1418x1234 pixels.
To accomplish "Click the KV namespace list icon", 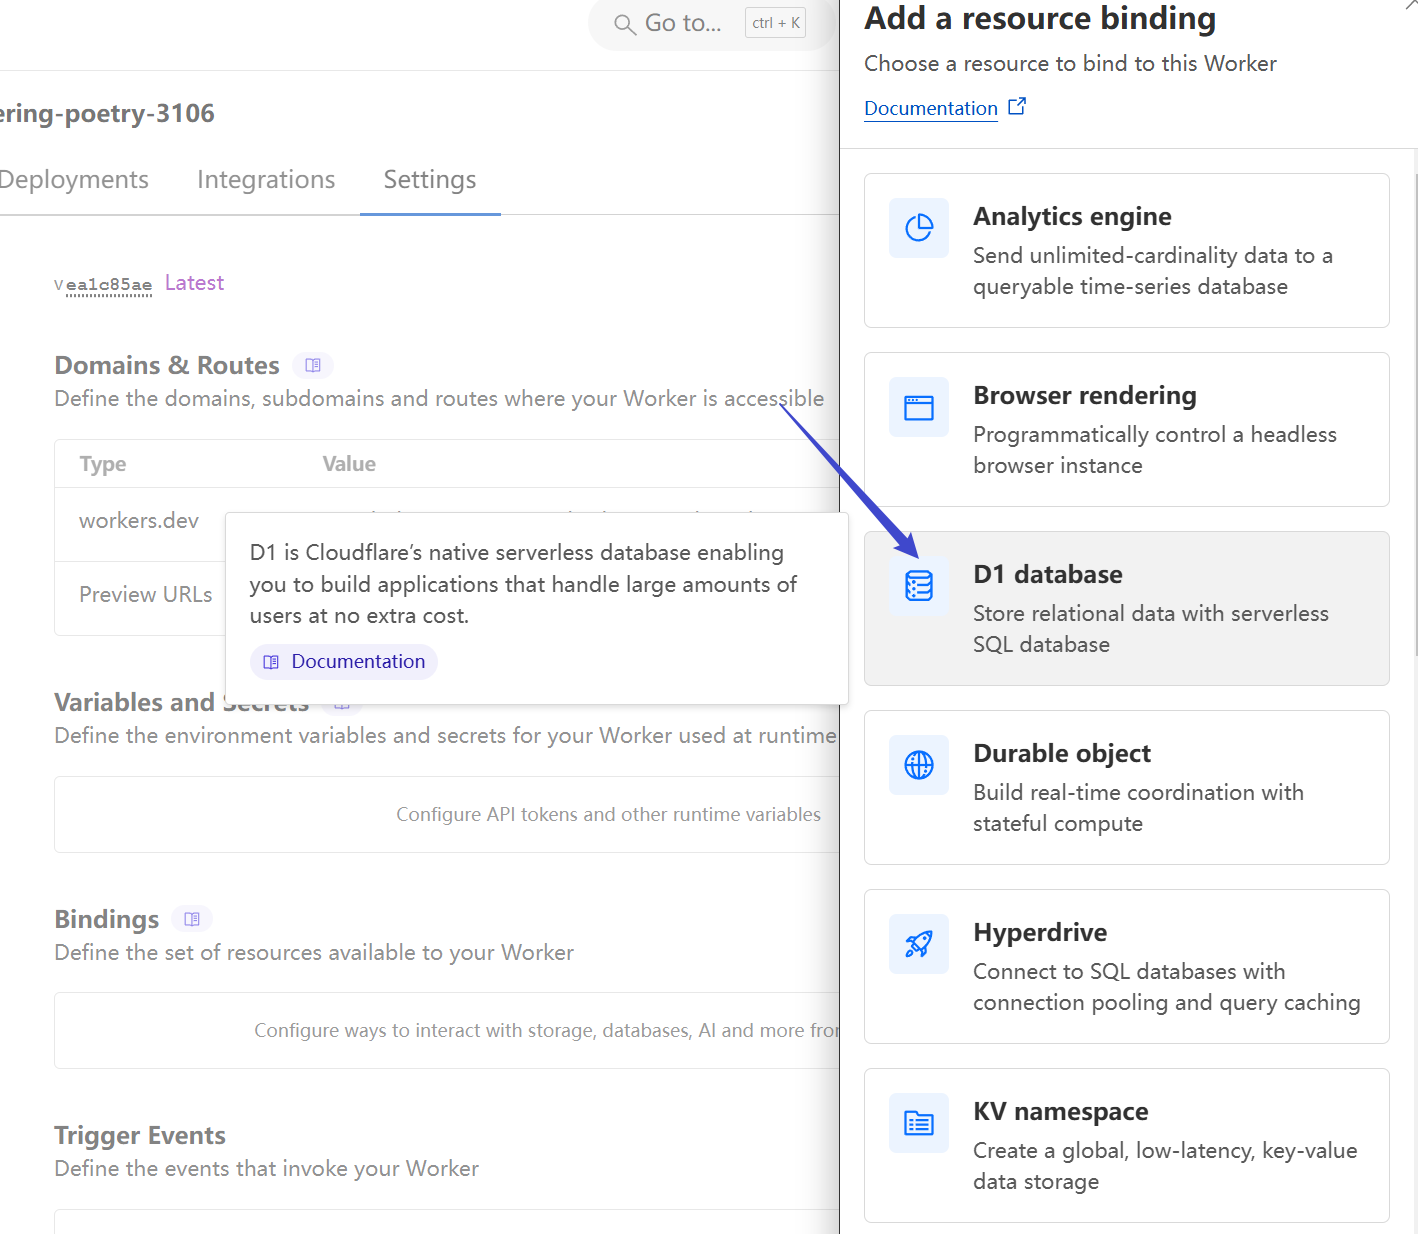I will (x=919, y=1123).
